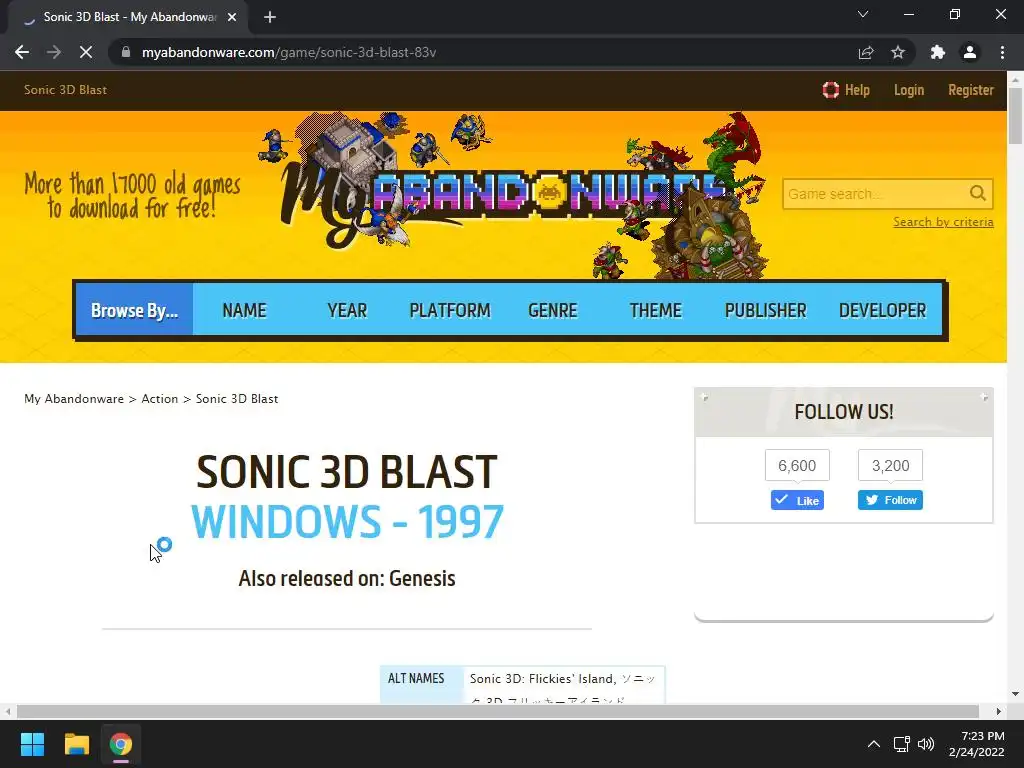The width and height of the screenshot is (1024, 768).
Task: Click the Facebook Like button
Action: [x=797, y=500]
